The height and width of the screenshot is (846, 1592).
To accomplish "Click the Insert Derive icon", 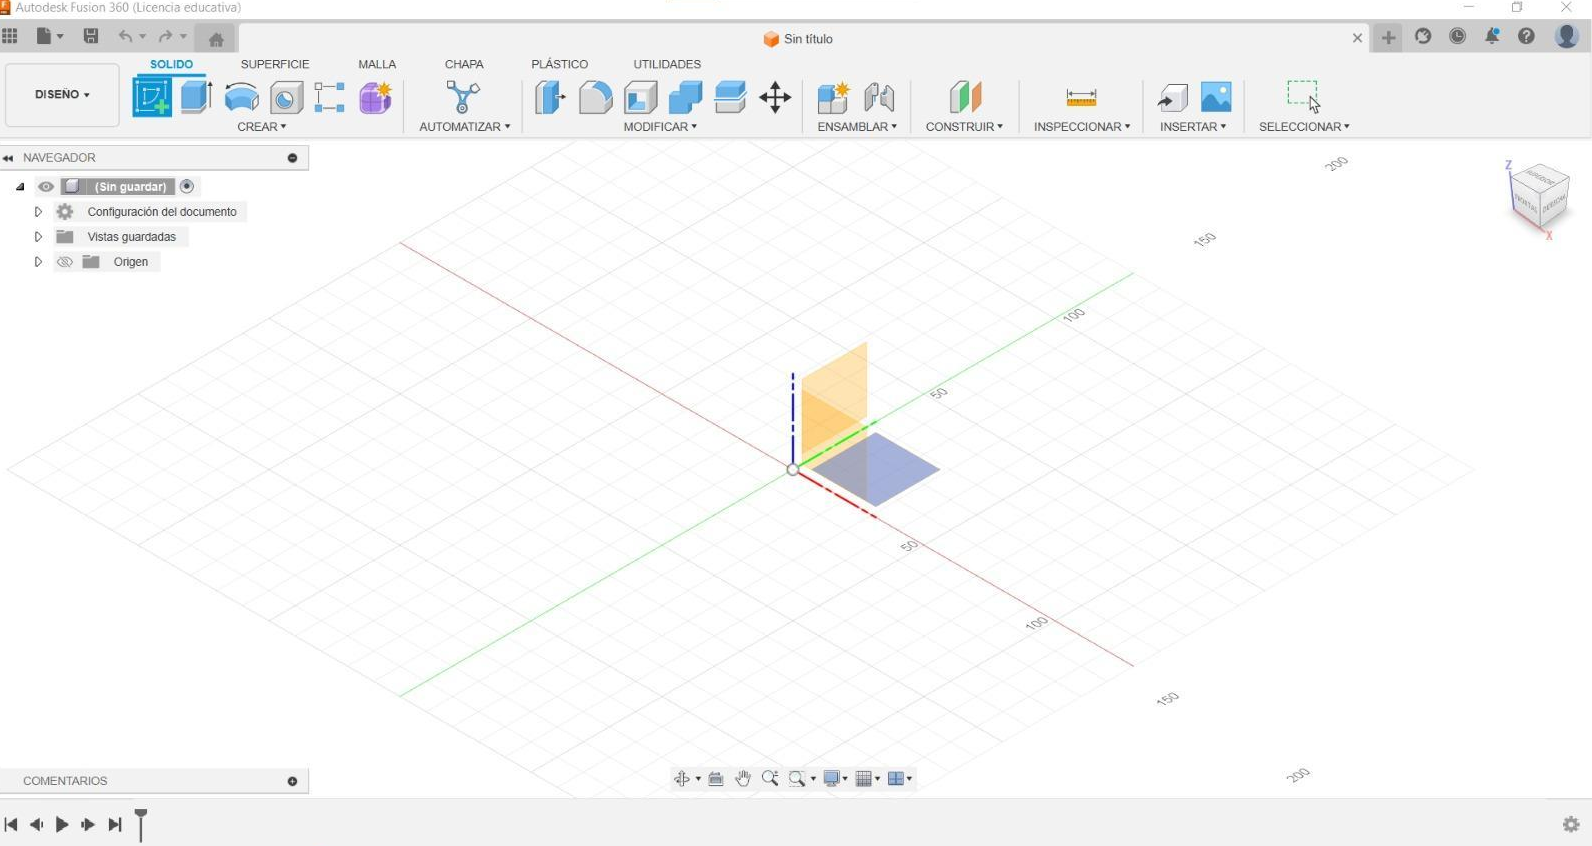I will click(1172, 98).
